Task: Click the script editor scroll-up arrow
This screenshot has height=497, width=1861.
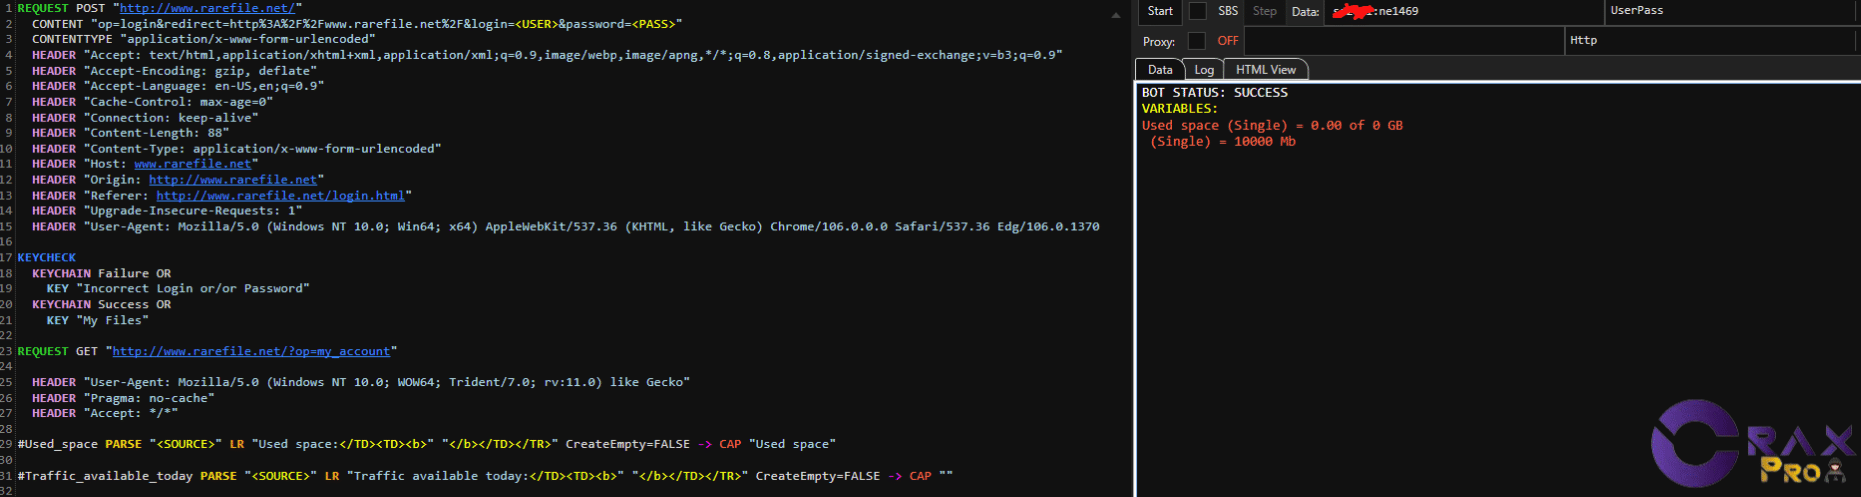Action: point(1116,15)
